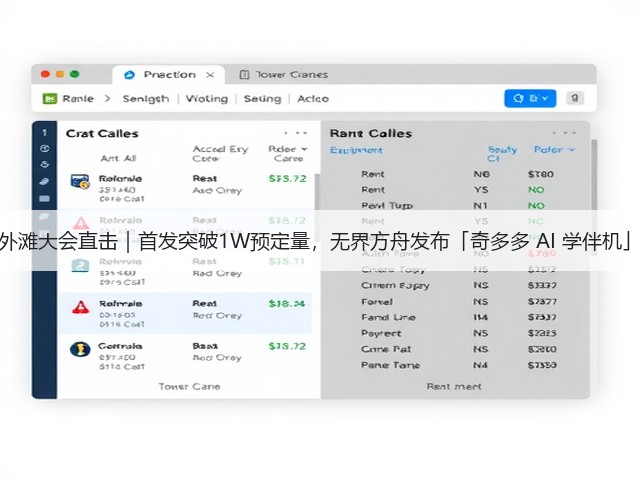Click the Sealy Cl column header

[x=502, y=154]
